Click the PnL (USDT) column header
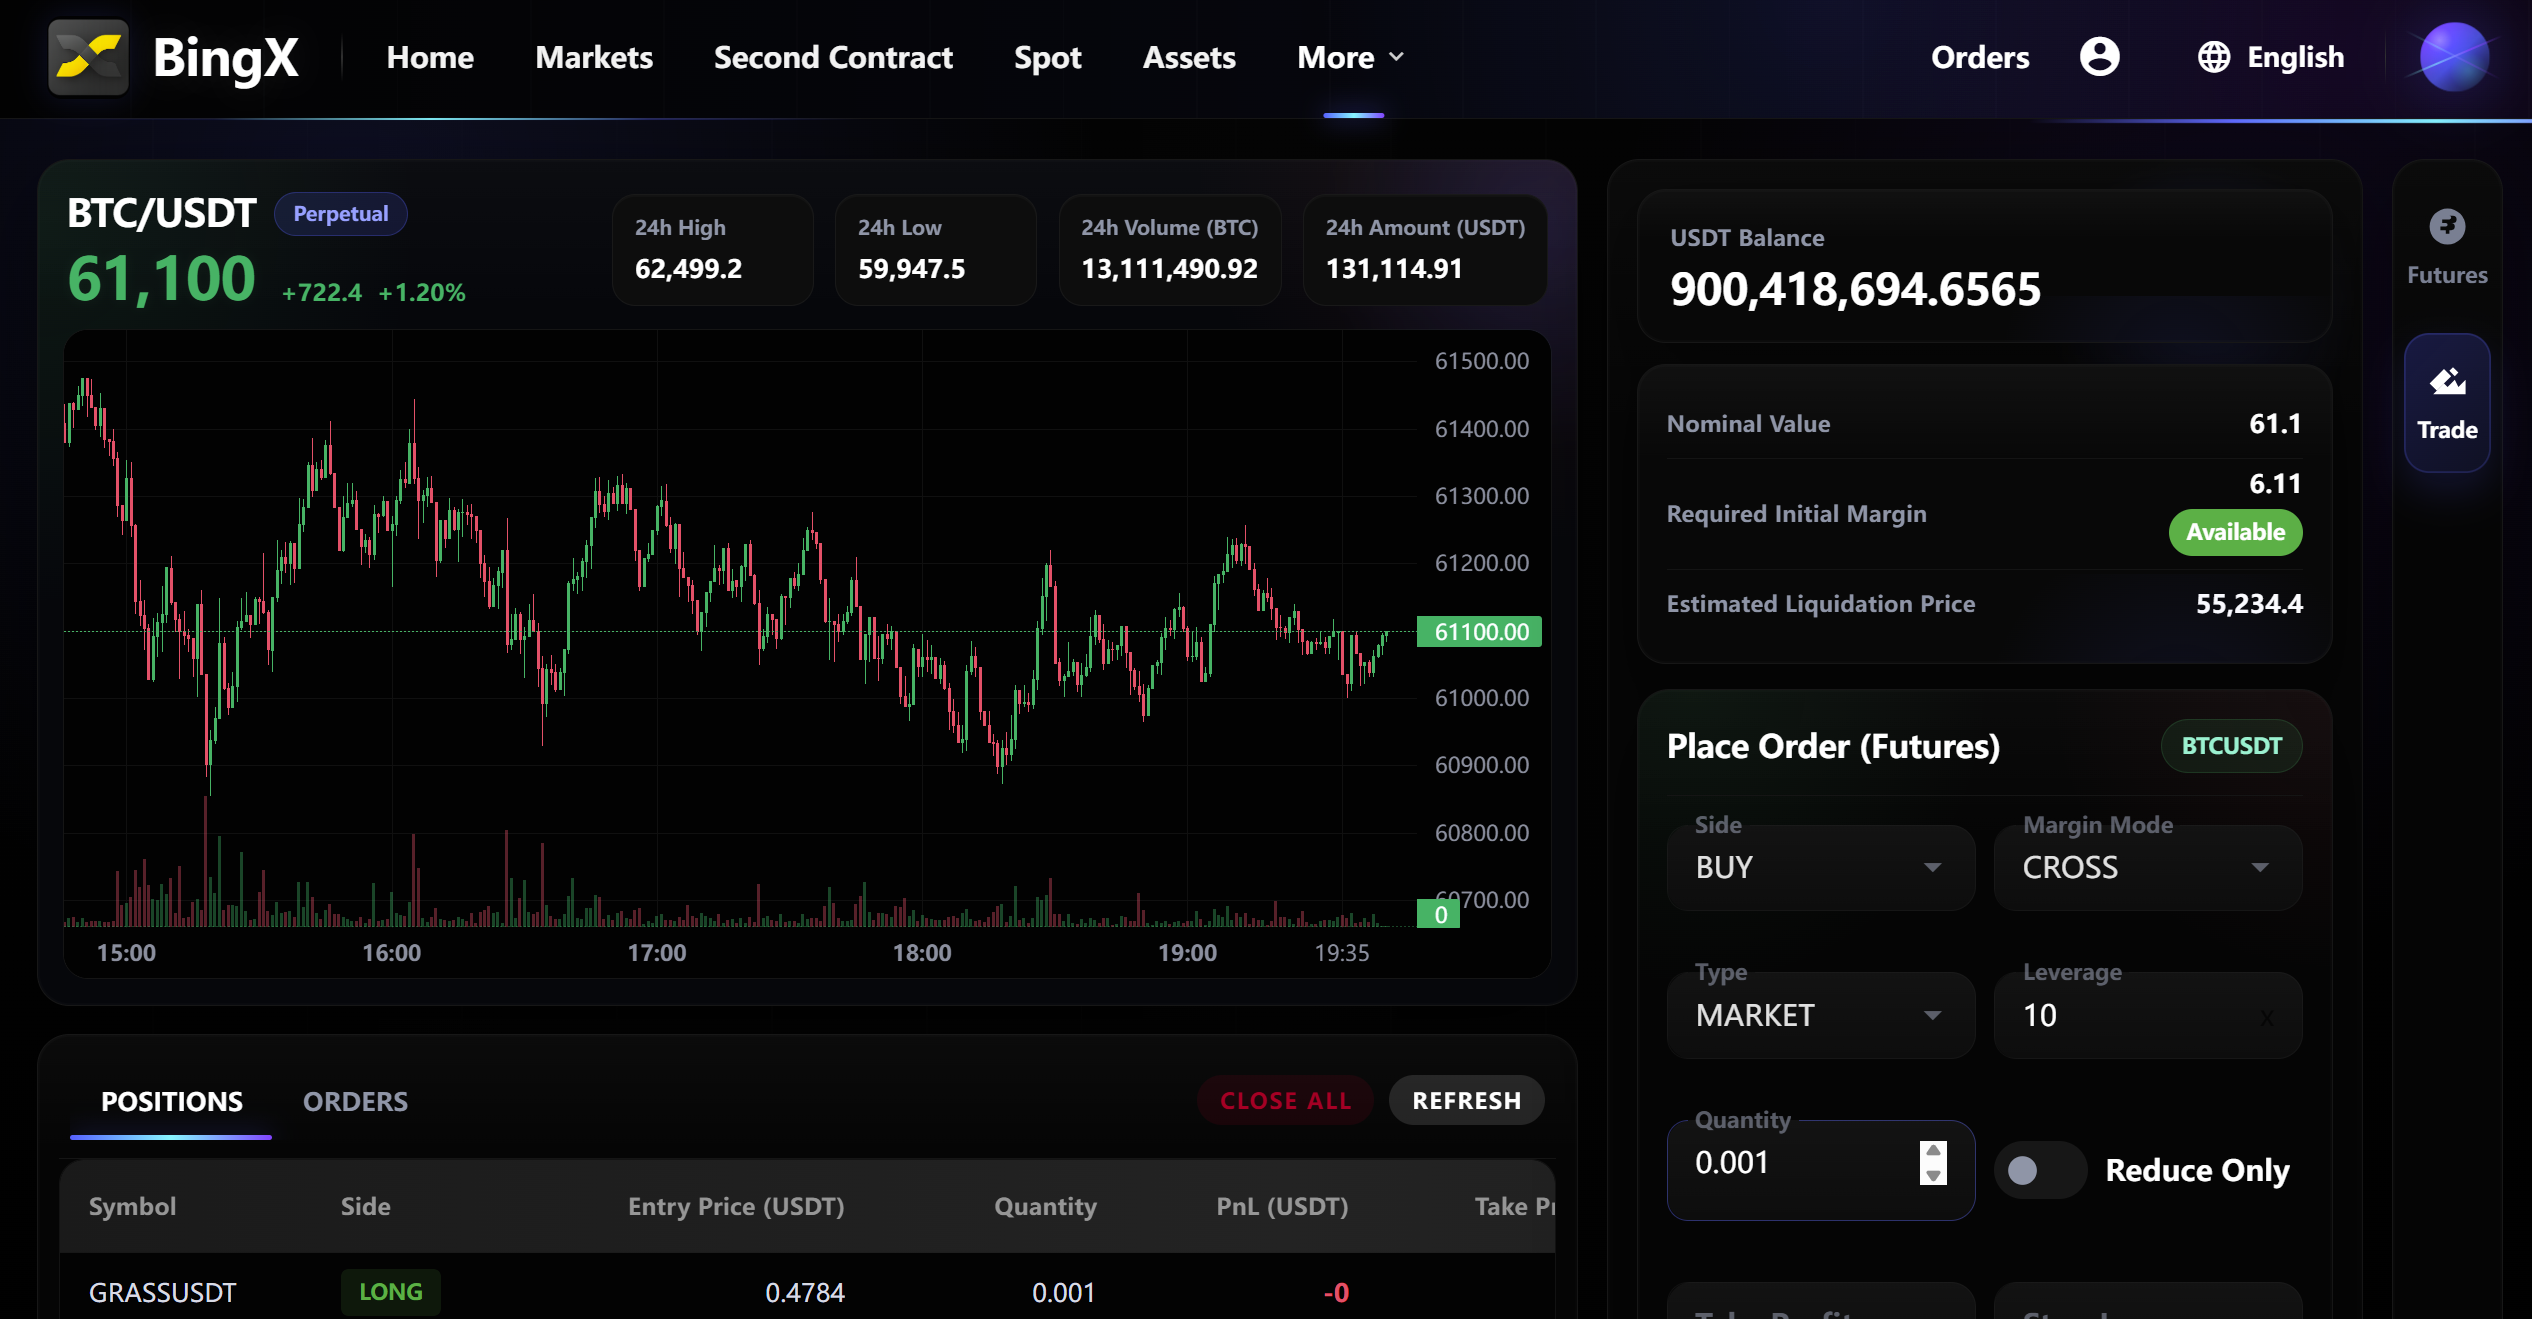The image size is (2532, 1319). click(x=1282, y=1206)
